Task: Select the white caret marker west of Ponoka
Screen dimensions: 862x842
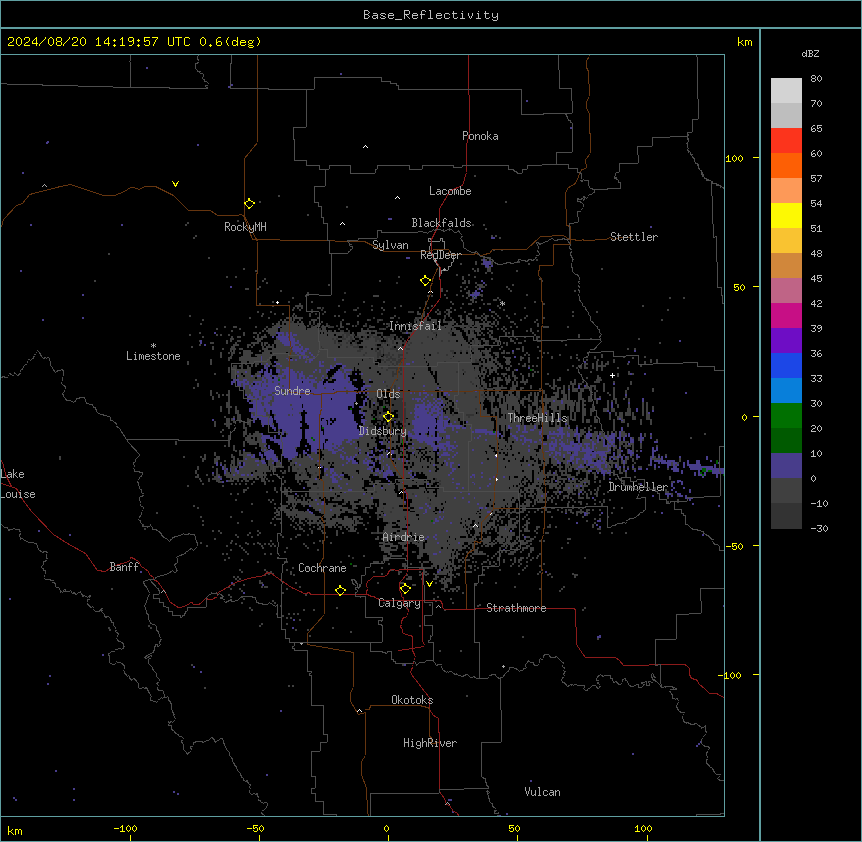Action: tap(365, 147)
